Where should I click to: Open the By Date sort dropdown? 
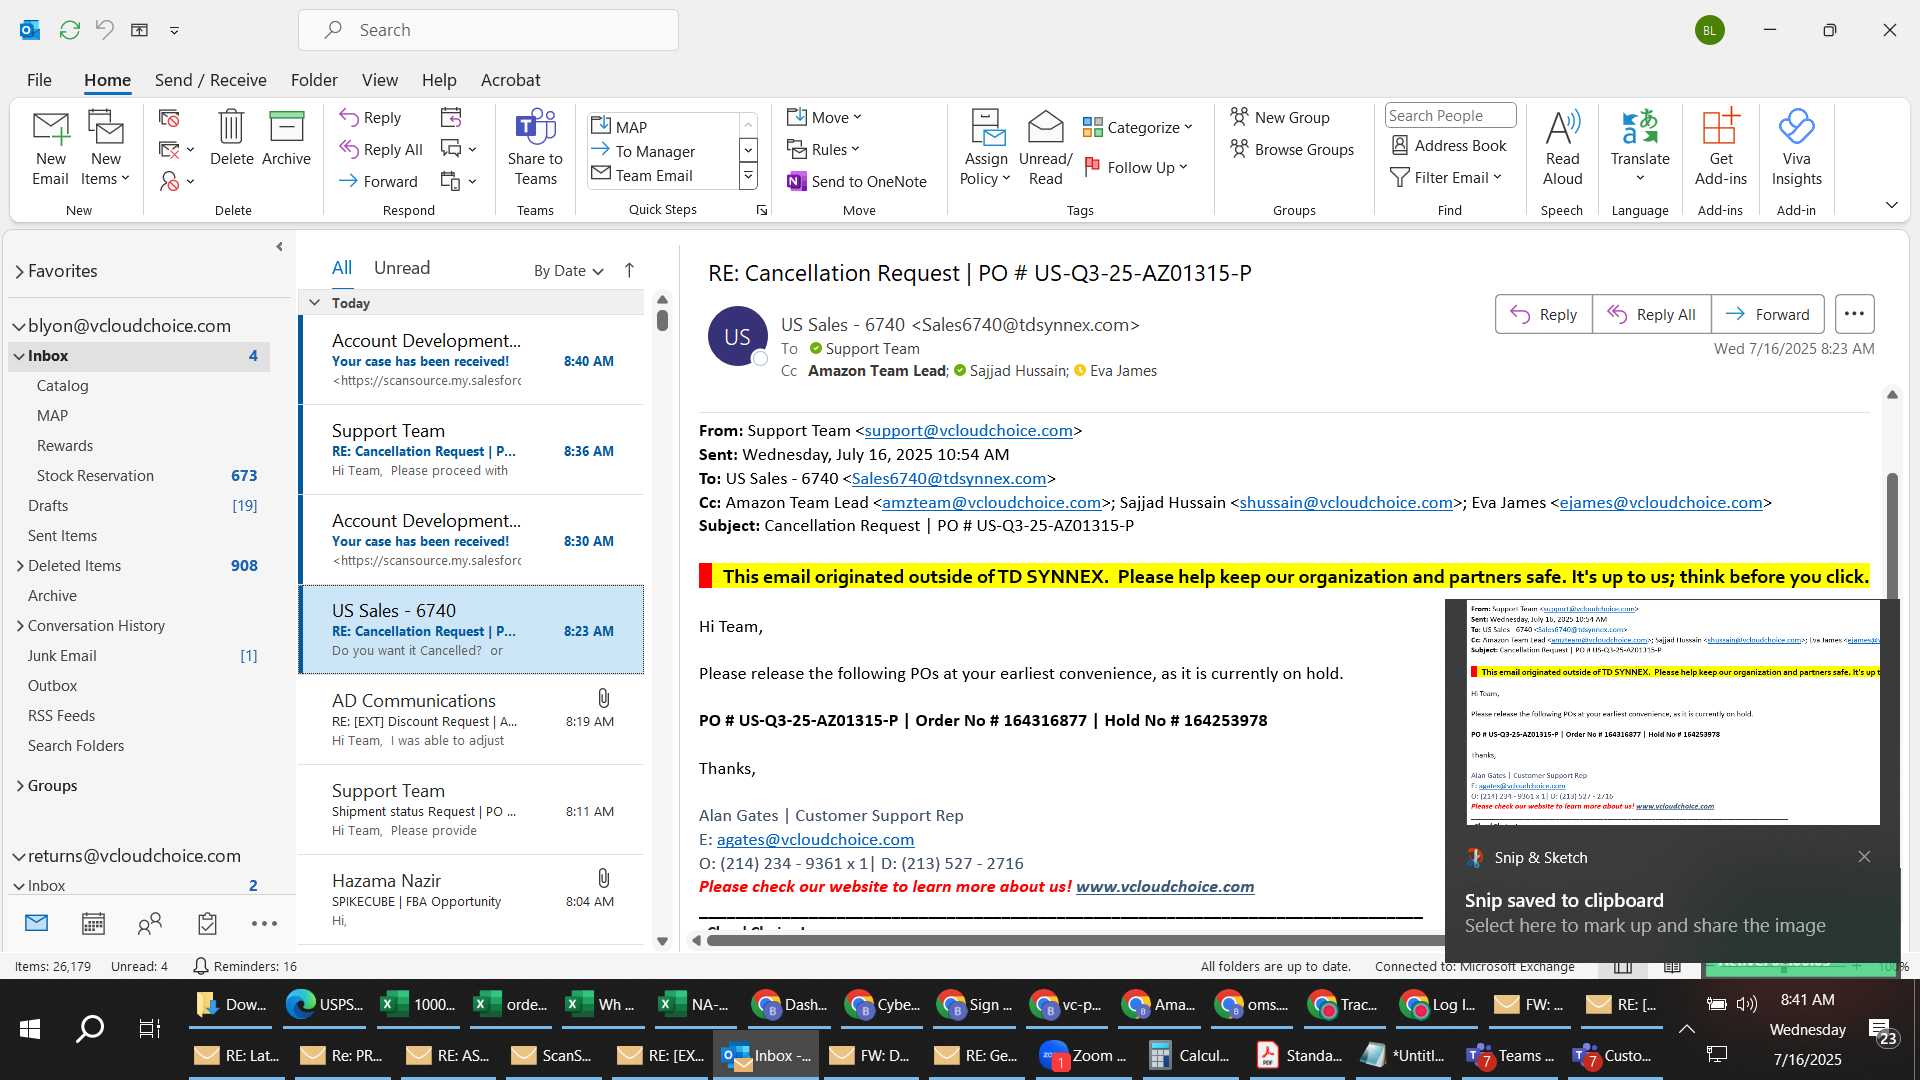569,270
